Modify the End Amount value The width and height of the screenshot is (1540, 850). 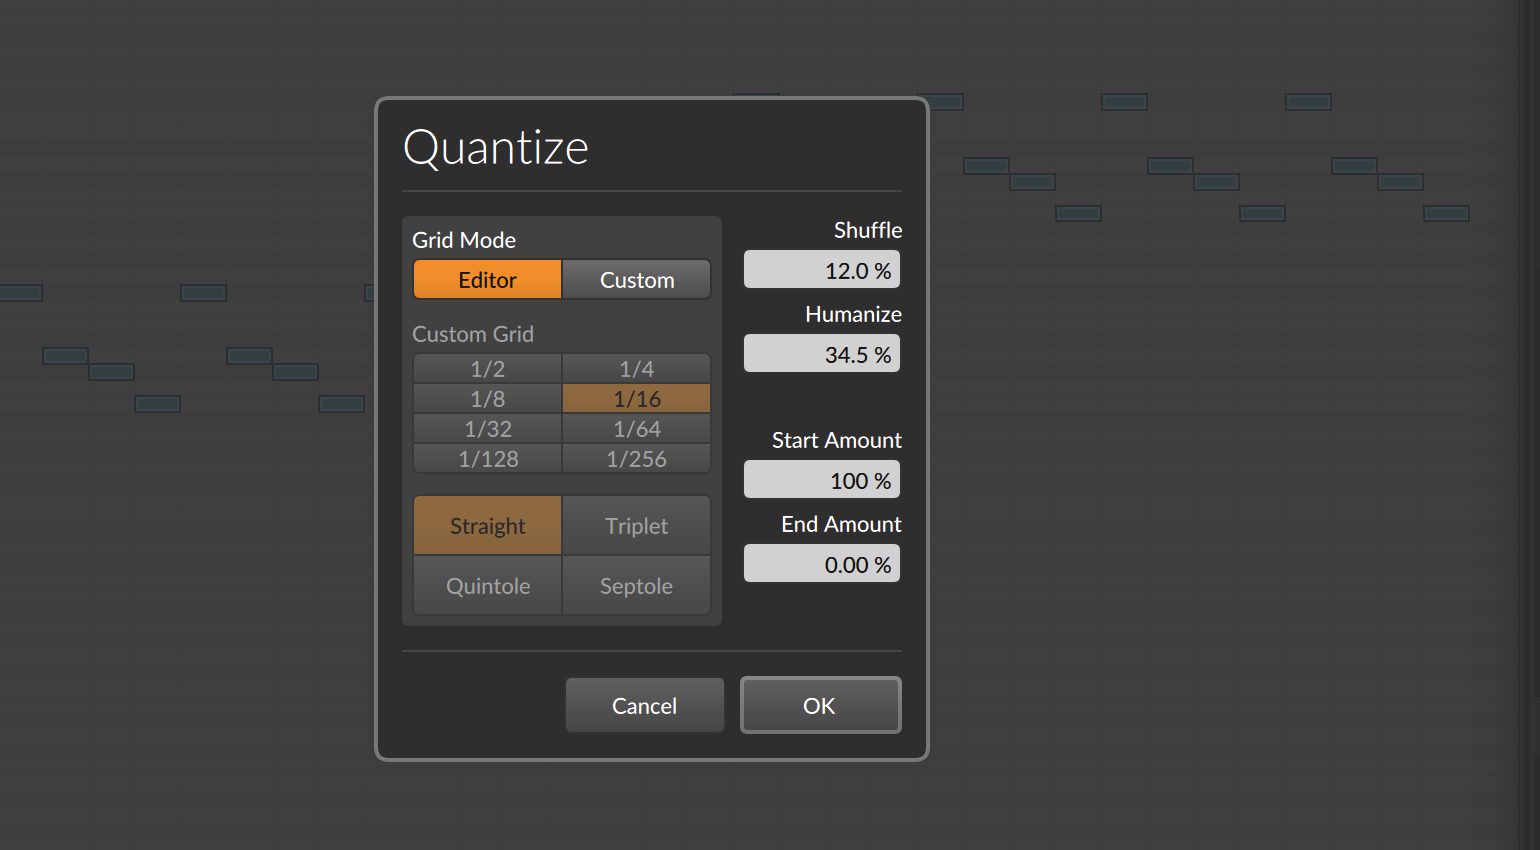click(821, 563)
